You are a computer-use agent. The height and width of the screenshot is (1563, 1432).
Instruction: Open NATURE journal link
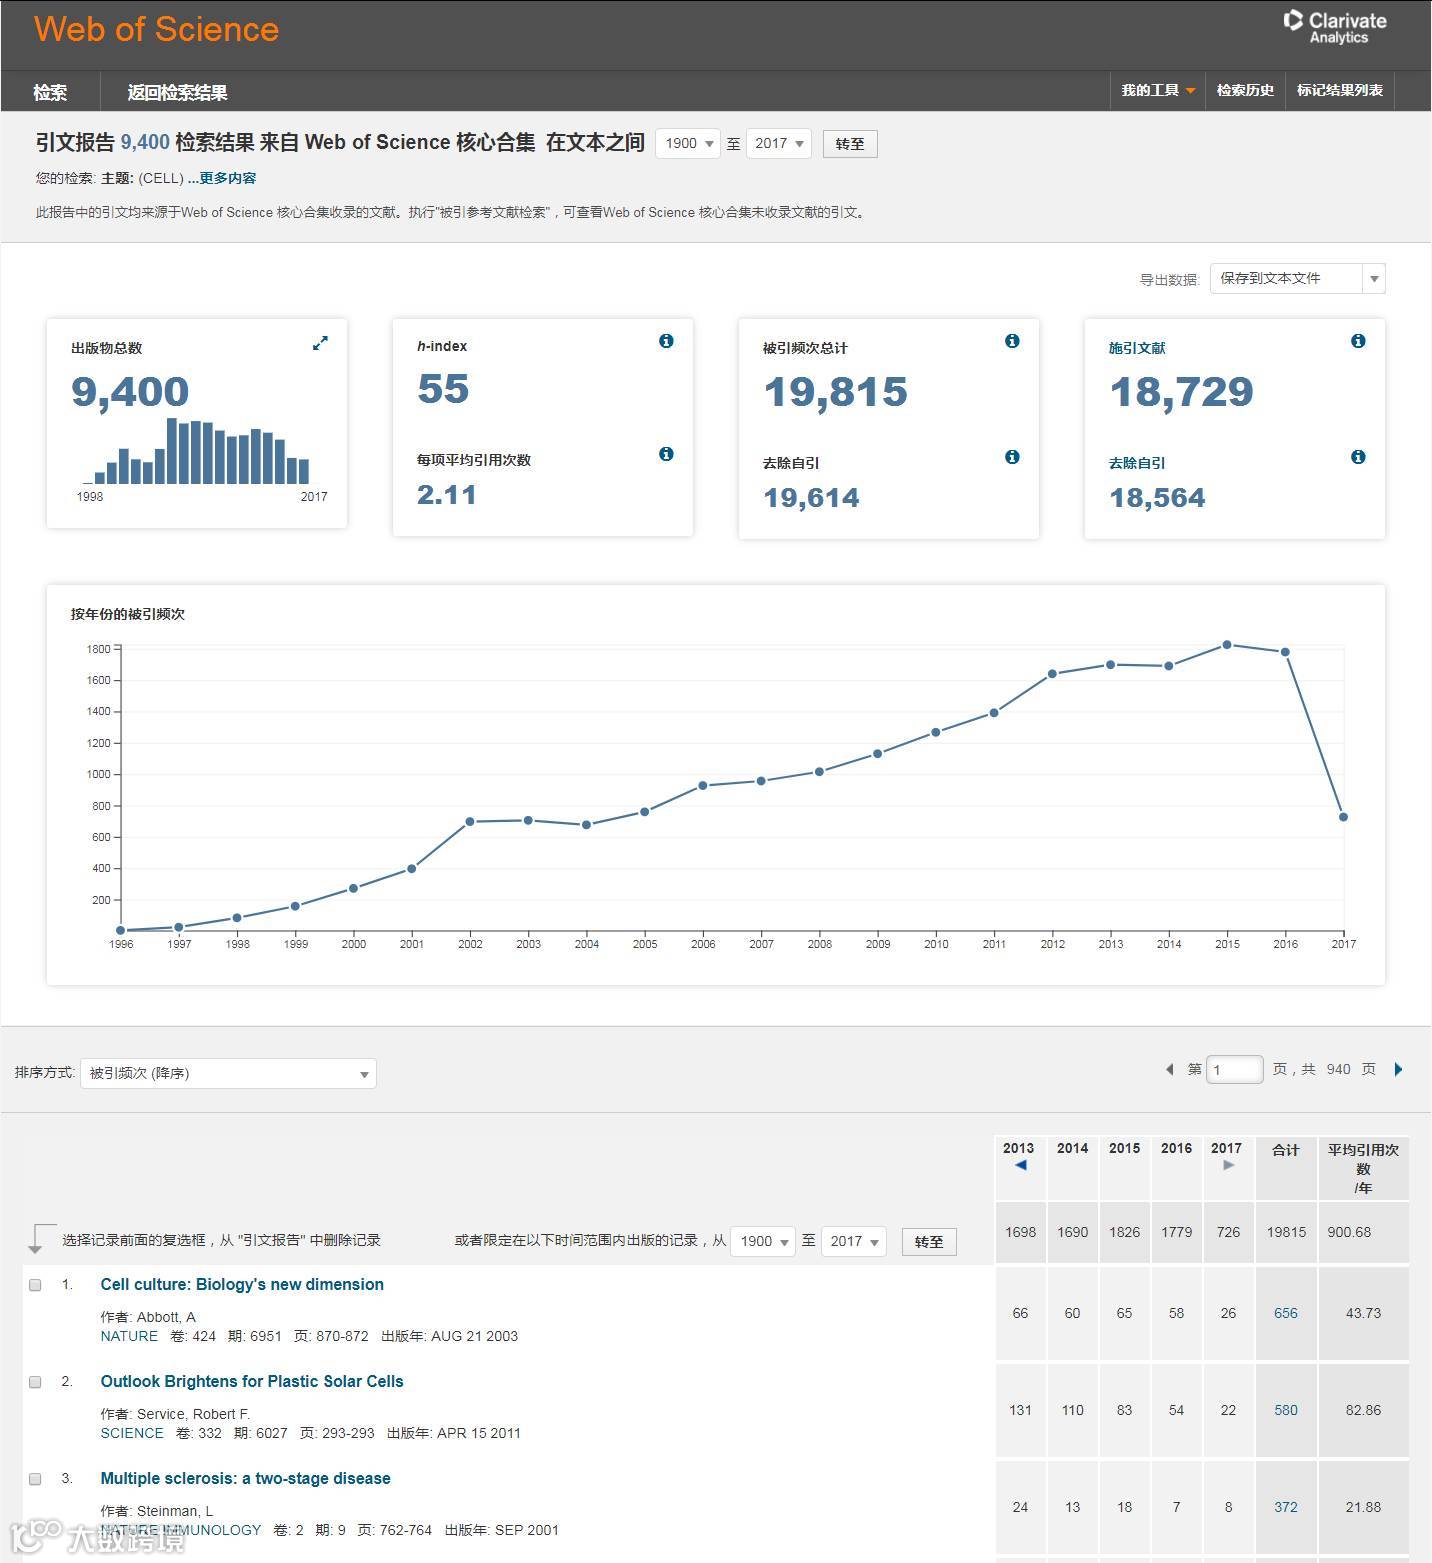[129, 1336]
